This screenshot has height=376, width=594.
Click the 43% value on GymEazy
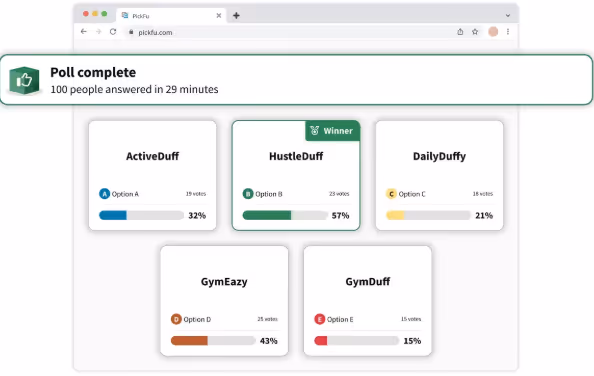pos(269,341)
